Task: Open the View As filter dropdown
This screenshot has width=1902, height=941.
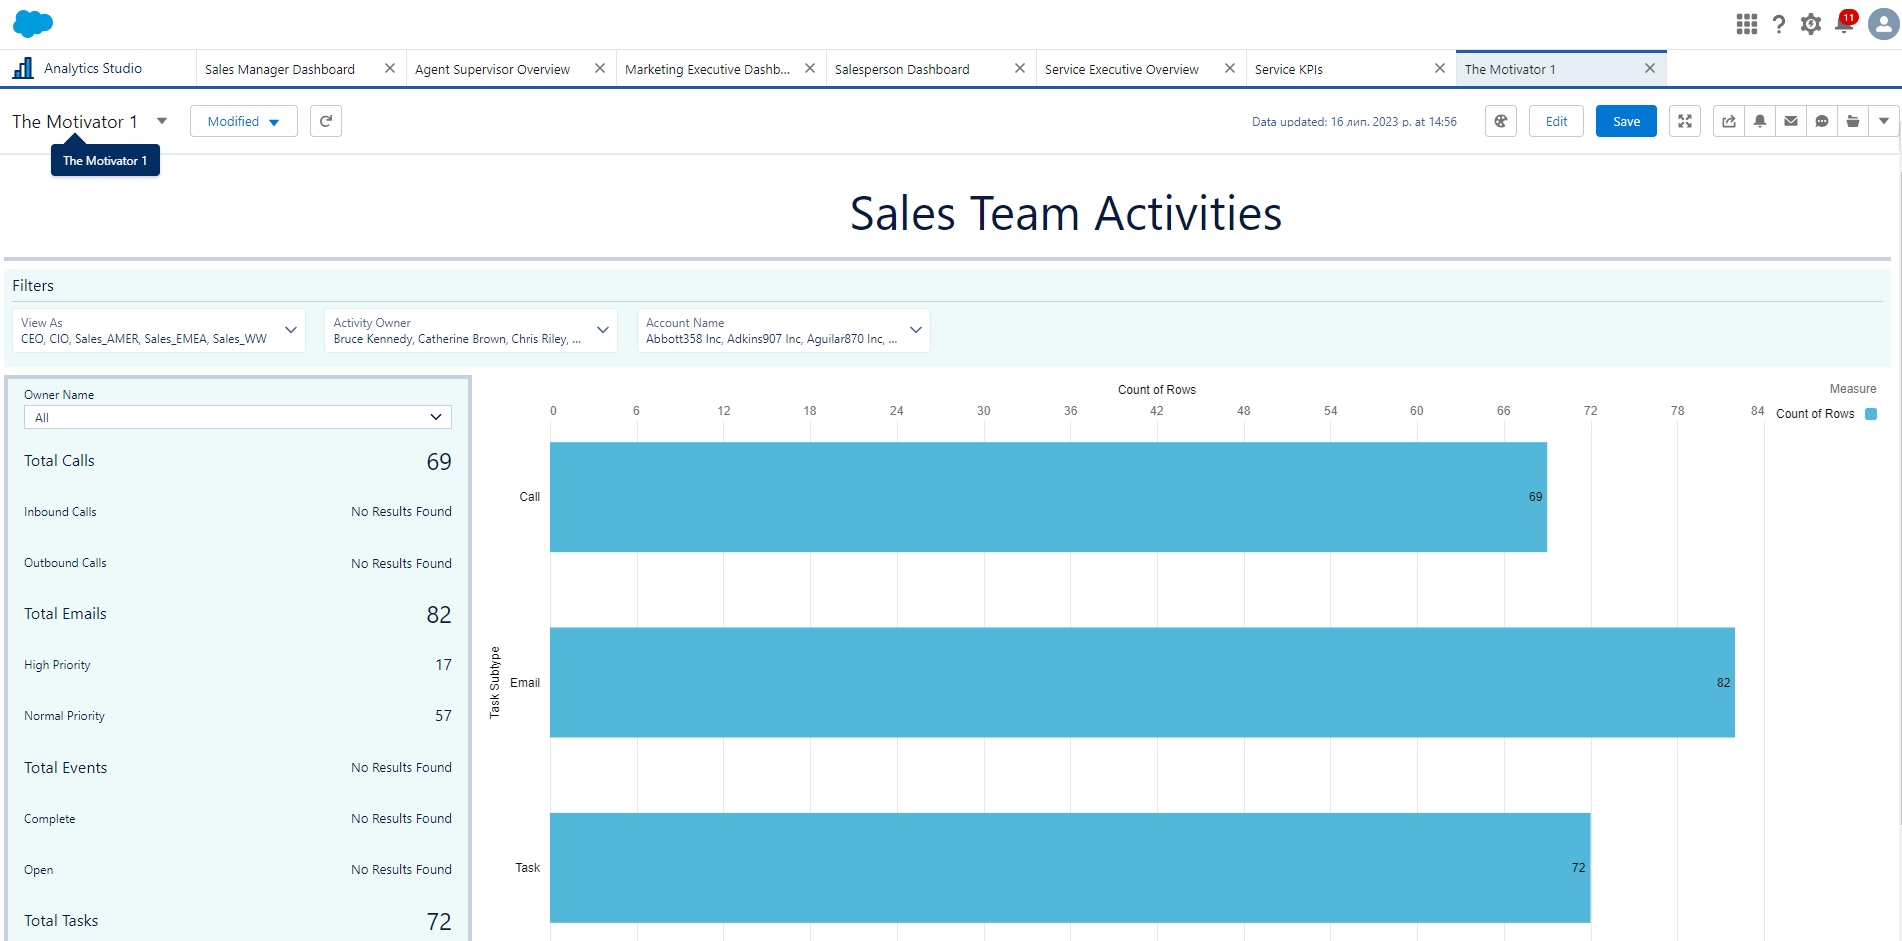Action: point(290,330)
